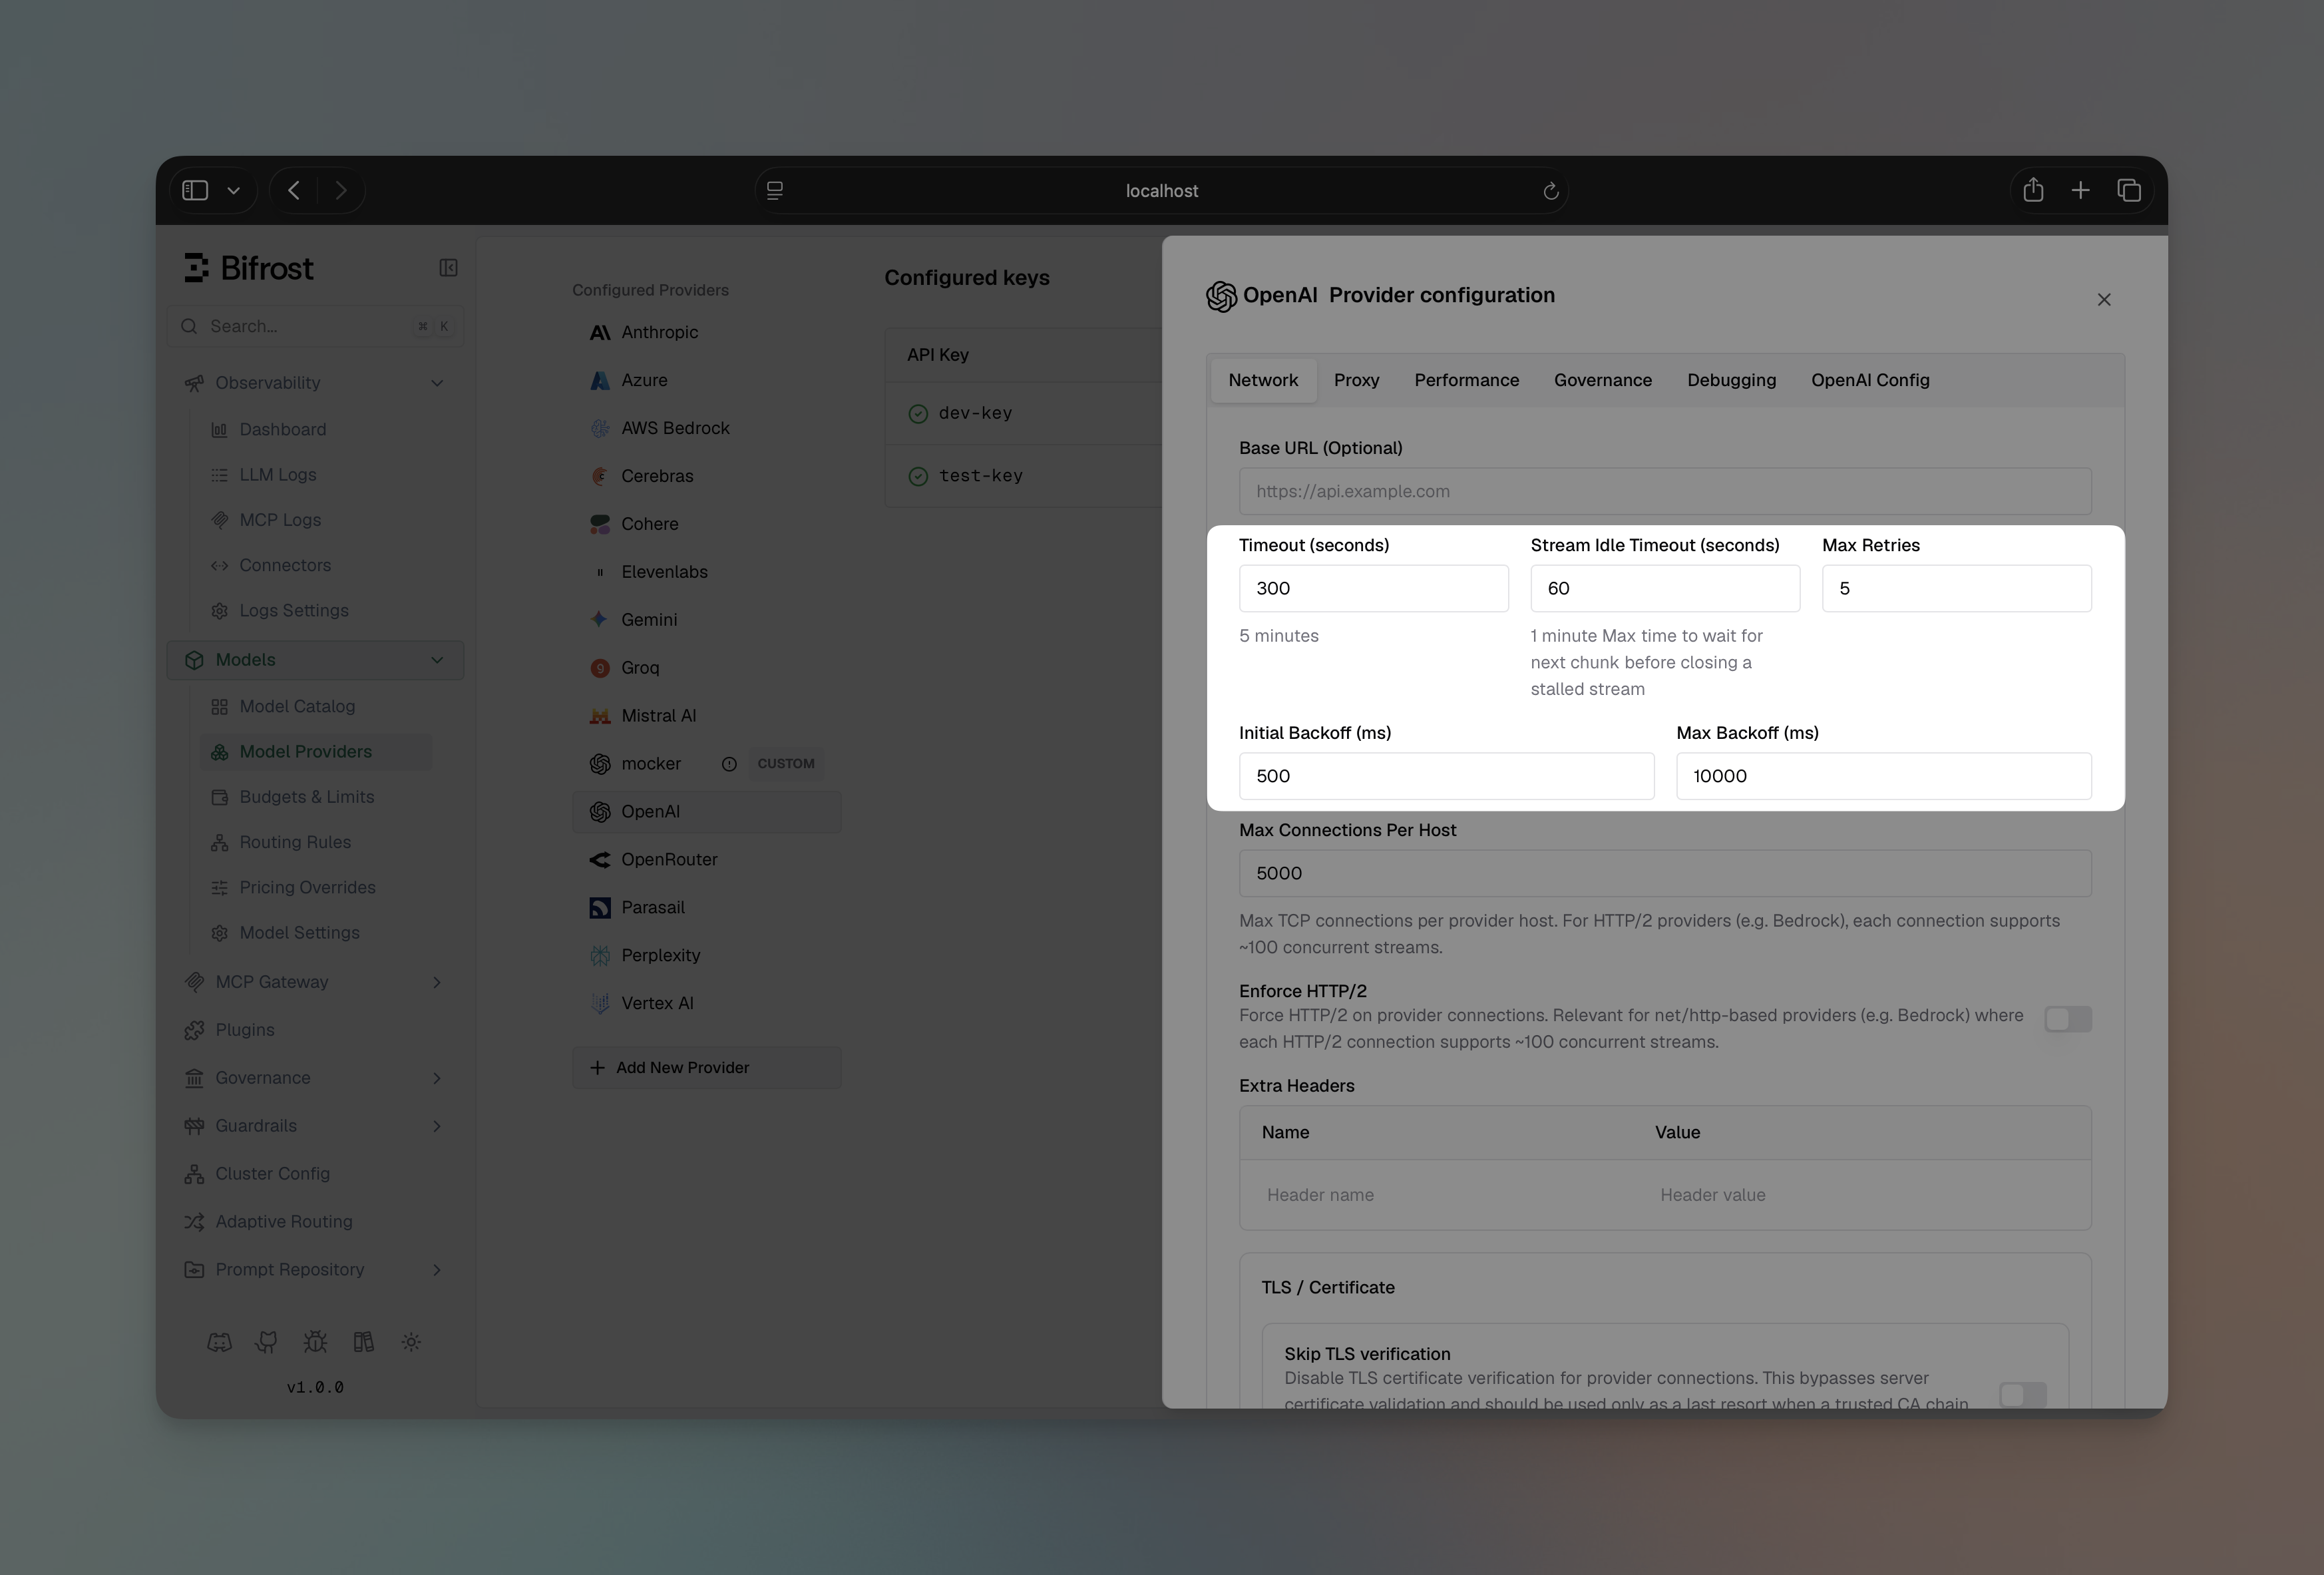This screenshot has width=2324, height=1575.
Task: Show browser tab overview icon
Action: tap(2129, 190)
